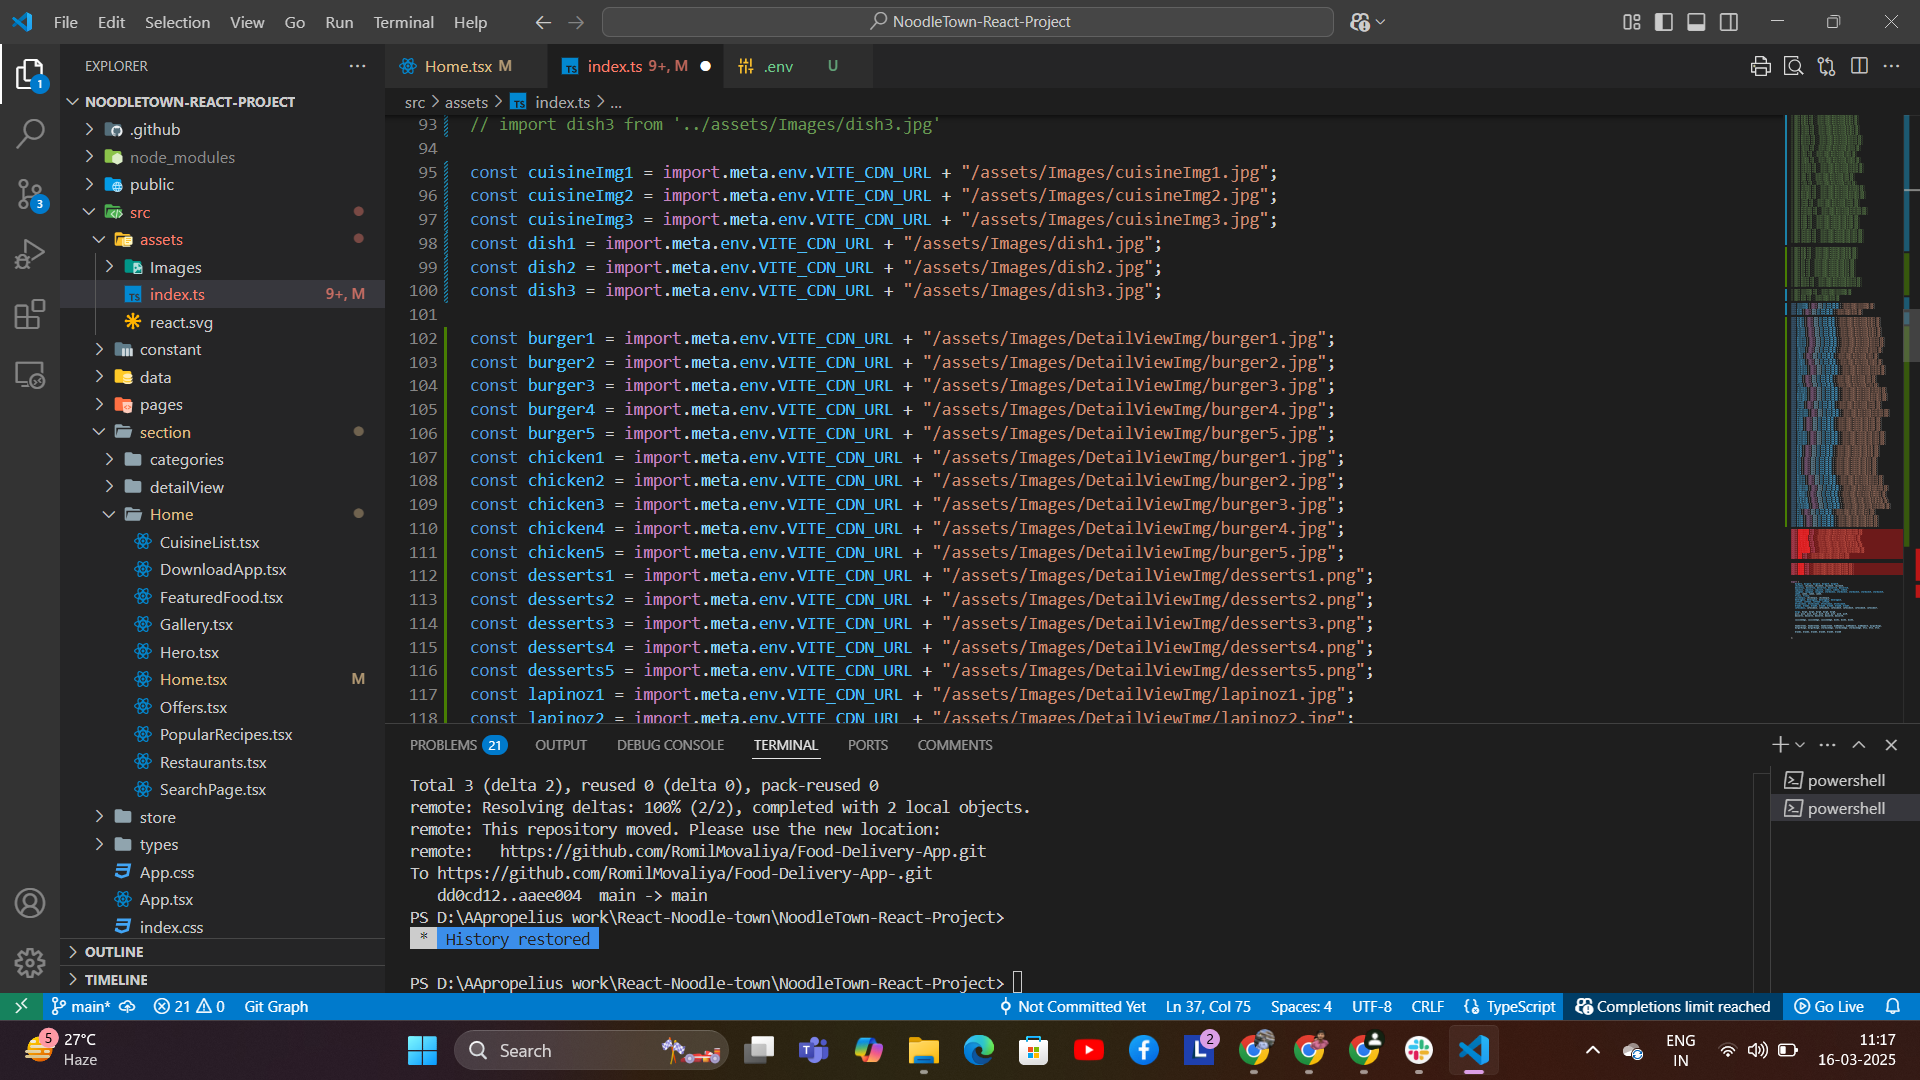Open Microsoft Edge from the taskbar
Screen dimensions: 1920x1080
click(979, 1050)
